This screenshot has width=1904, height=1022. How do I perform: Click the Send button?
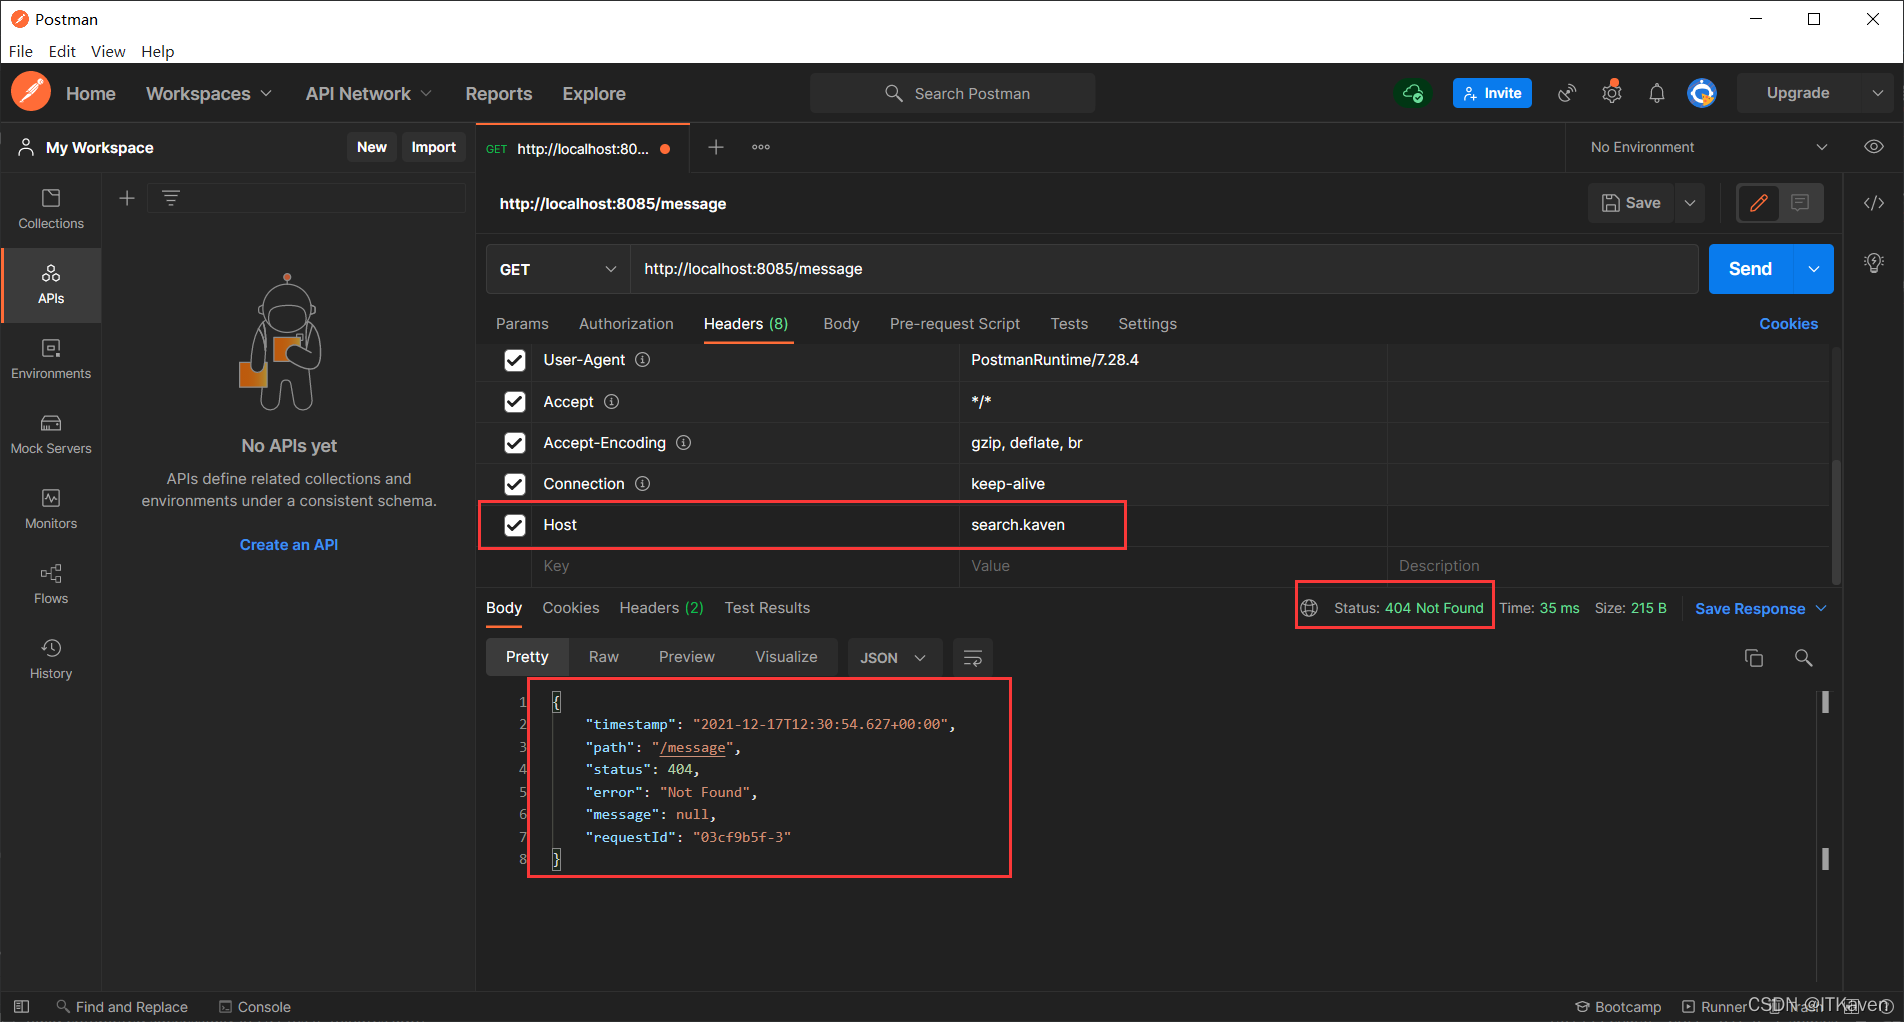coord(1750,269)
